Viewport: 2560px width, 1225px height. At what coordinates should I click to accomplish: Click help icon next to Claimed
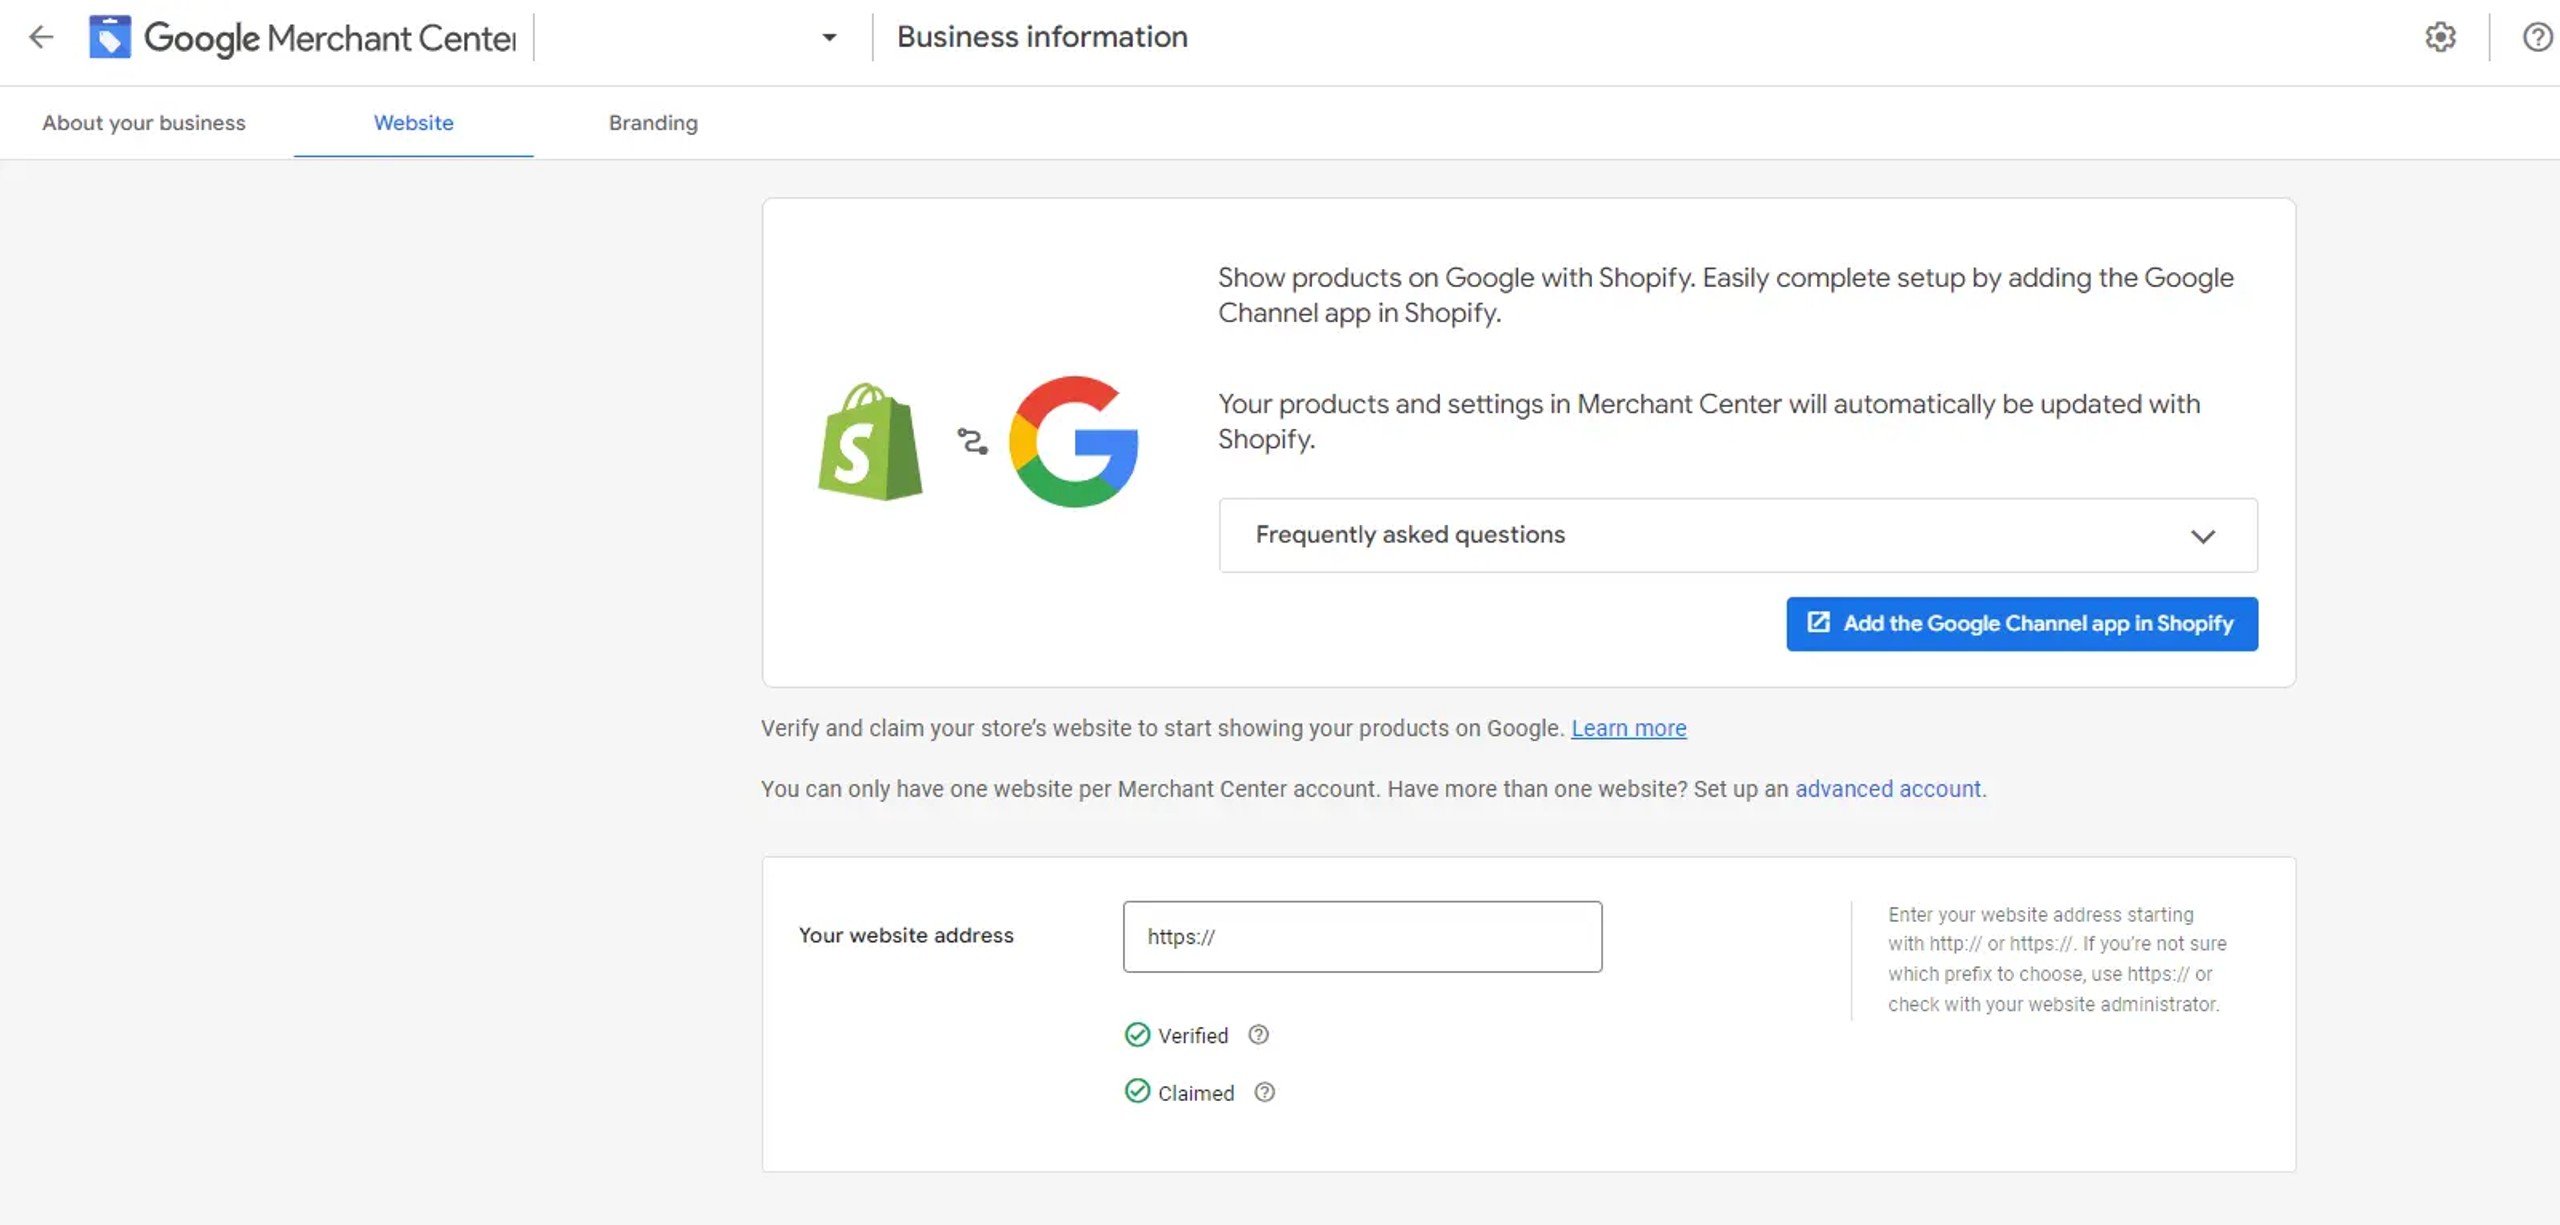[1264, 1092]
